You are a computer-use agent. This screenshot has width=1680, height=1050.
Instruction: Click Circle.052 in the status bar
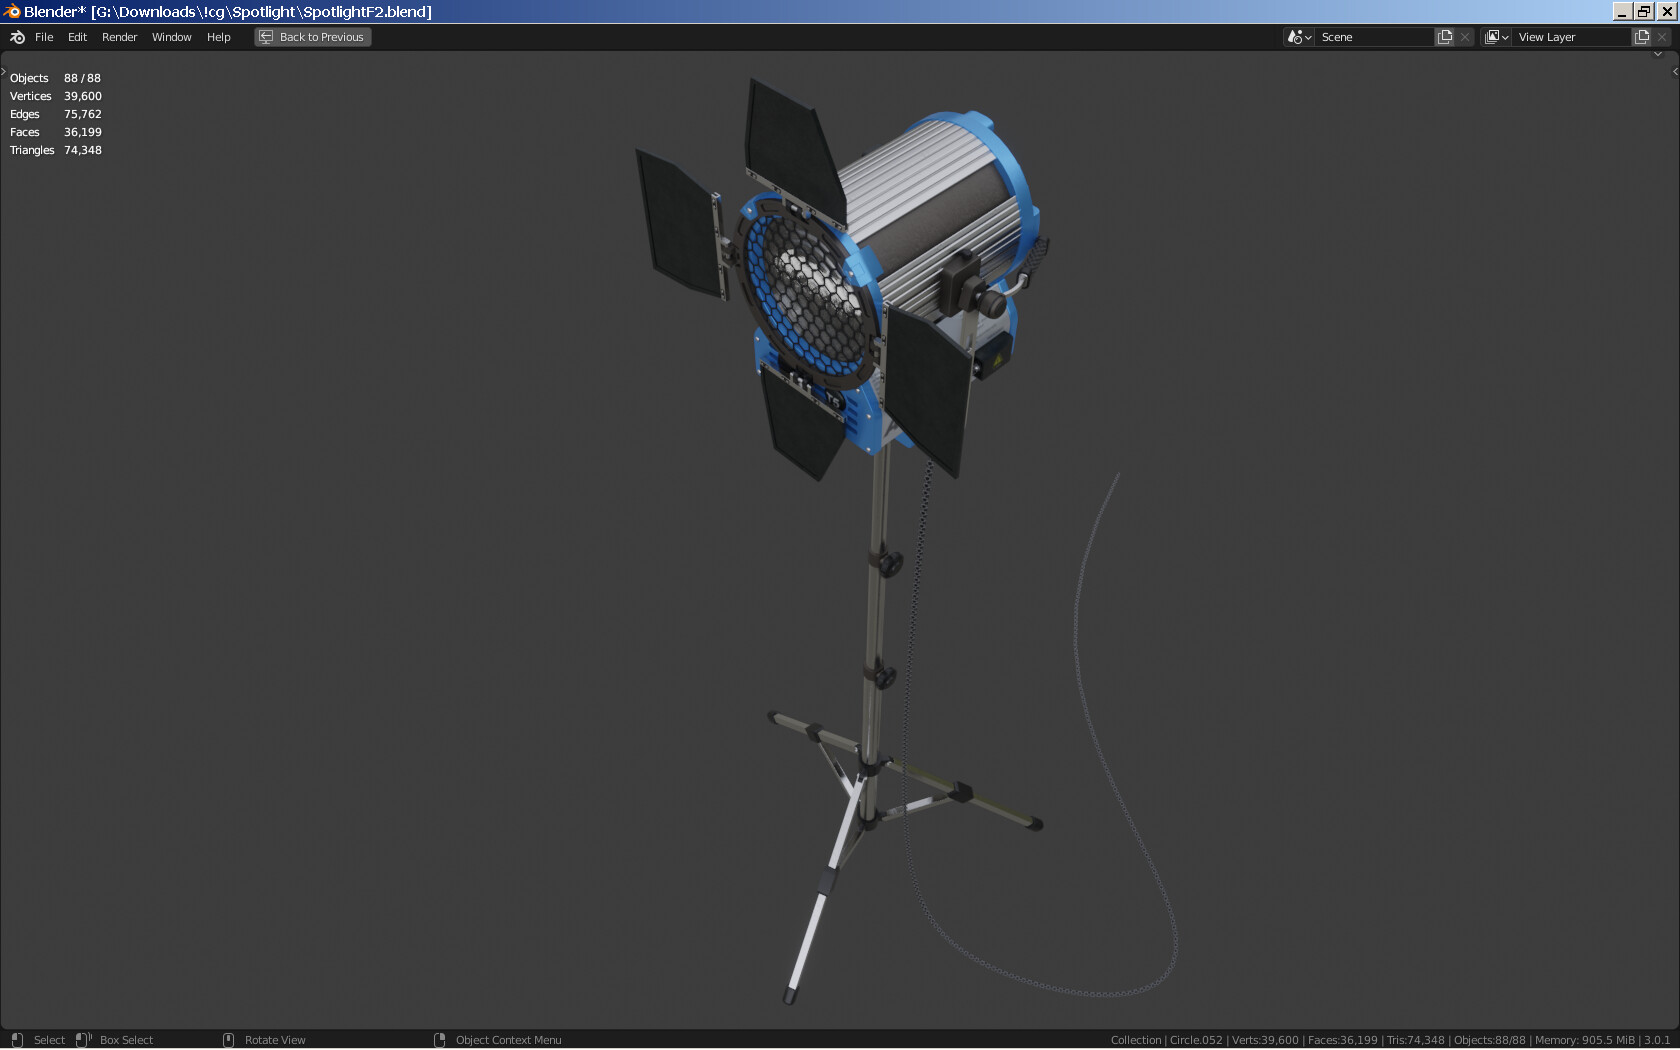click(1198, 1040)
